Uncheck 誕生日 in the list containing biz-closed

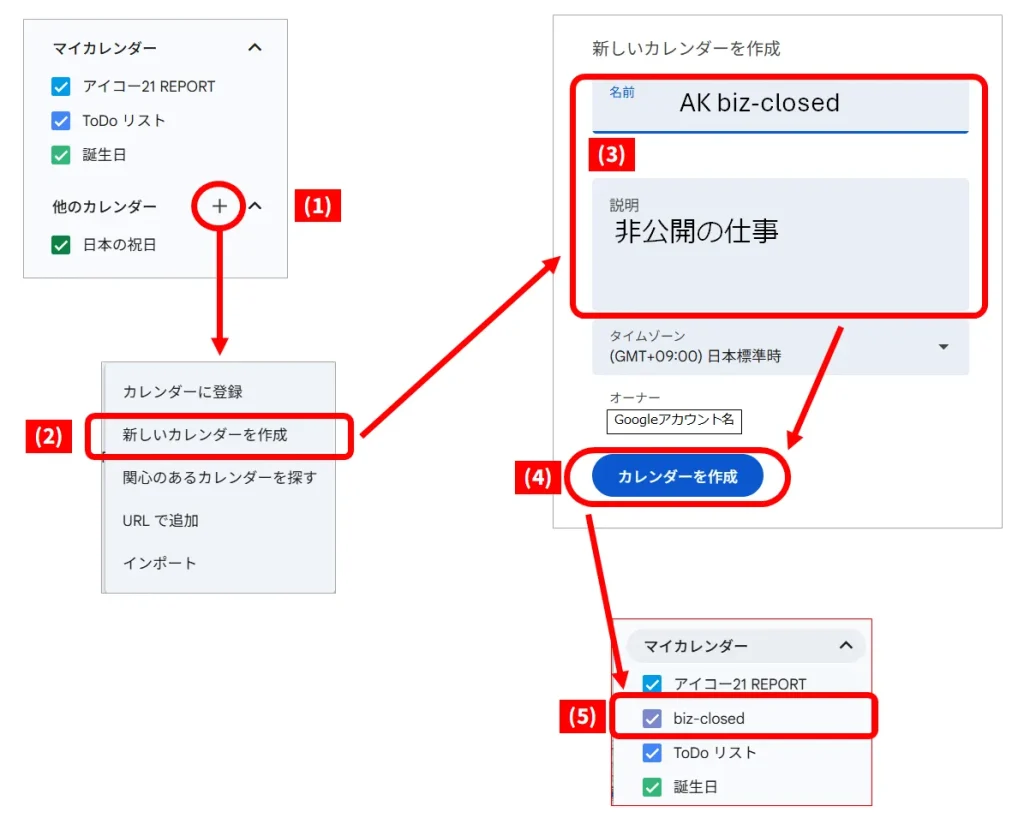[x=652, y=787]
